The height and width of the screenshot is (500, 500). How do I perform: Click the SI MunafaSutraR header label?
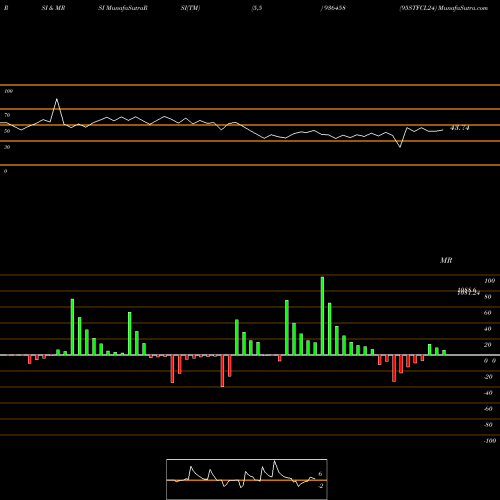pos(123,8)
